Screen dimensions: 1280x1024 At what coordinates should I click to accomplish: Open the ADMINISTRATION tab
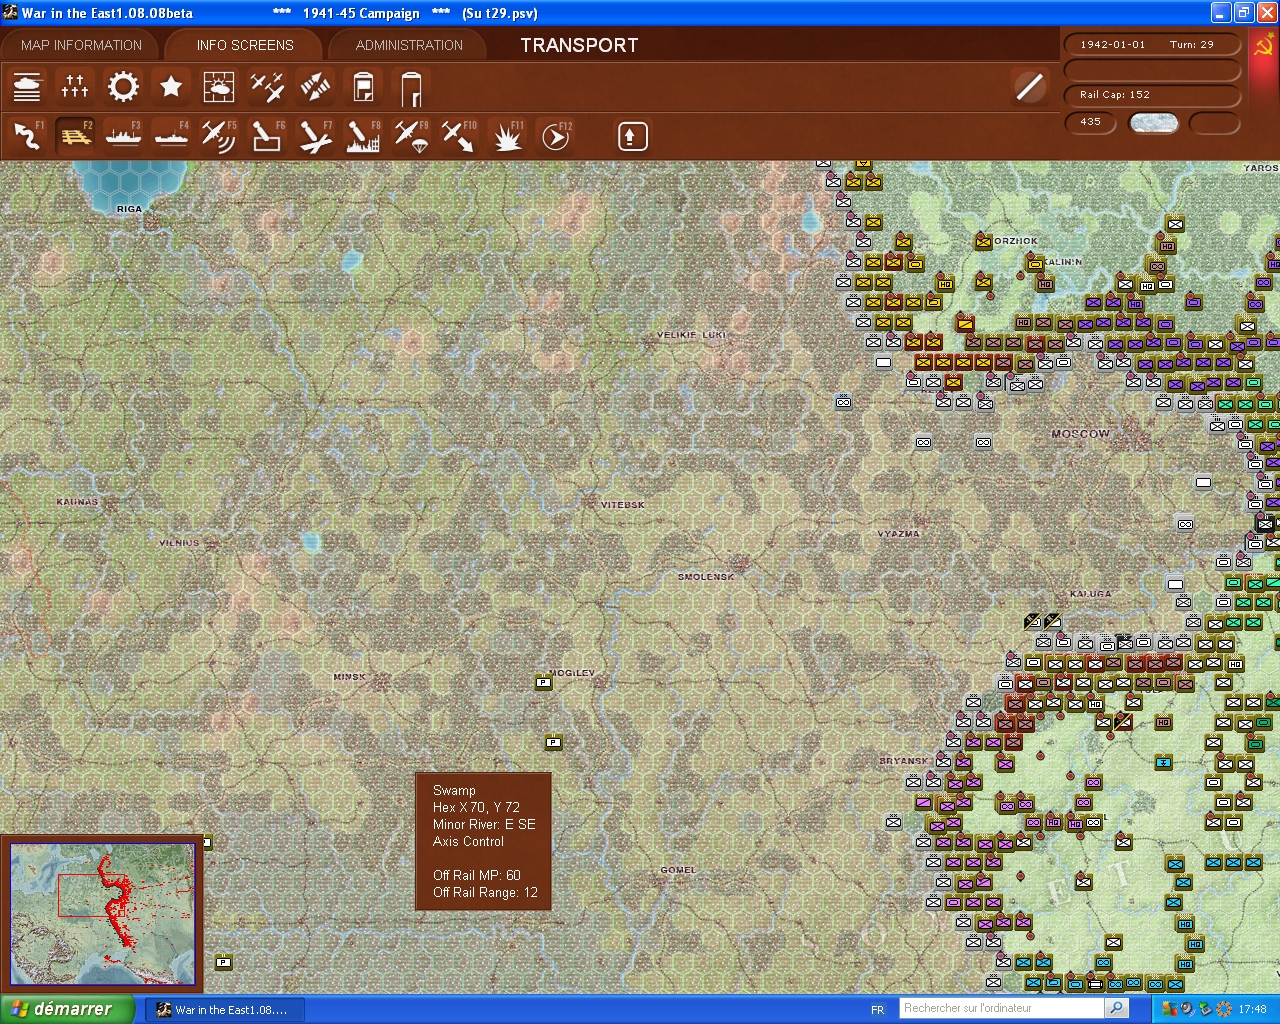pos(409,45)
